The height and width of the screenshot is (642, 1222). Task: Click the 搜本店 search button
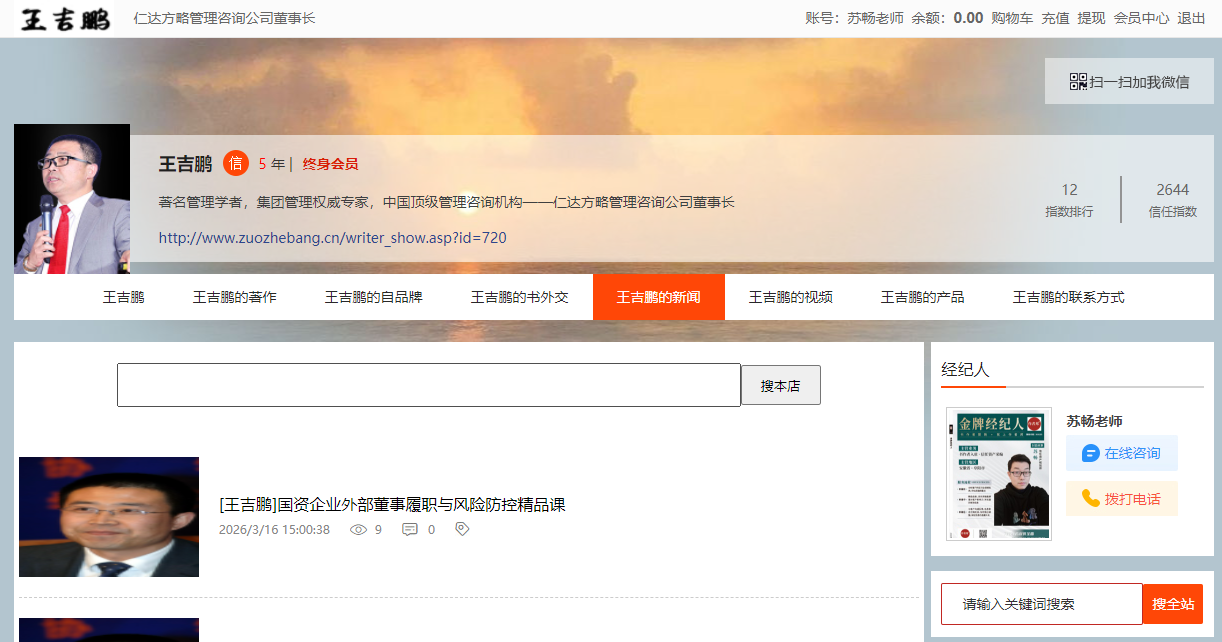click(780, 385)
